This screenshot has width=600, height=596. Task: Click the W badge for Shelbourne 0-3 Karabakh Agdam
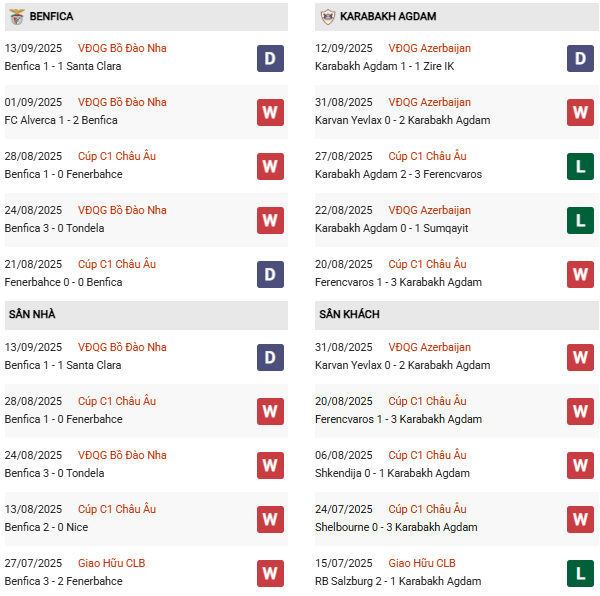pyautogui.click(x=580, y=519)
